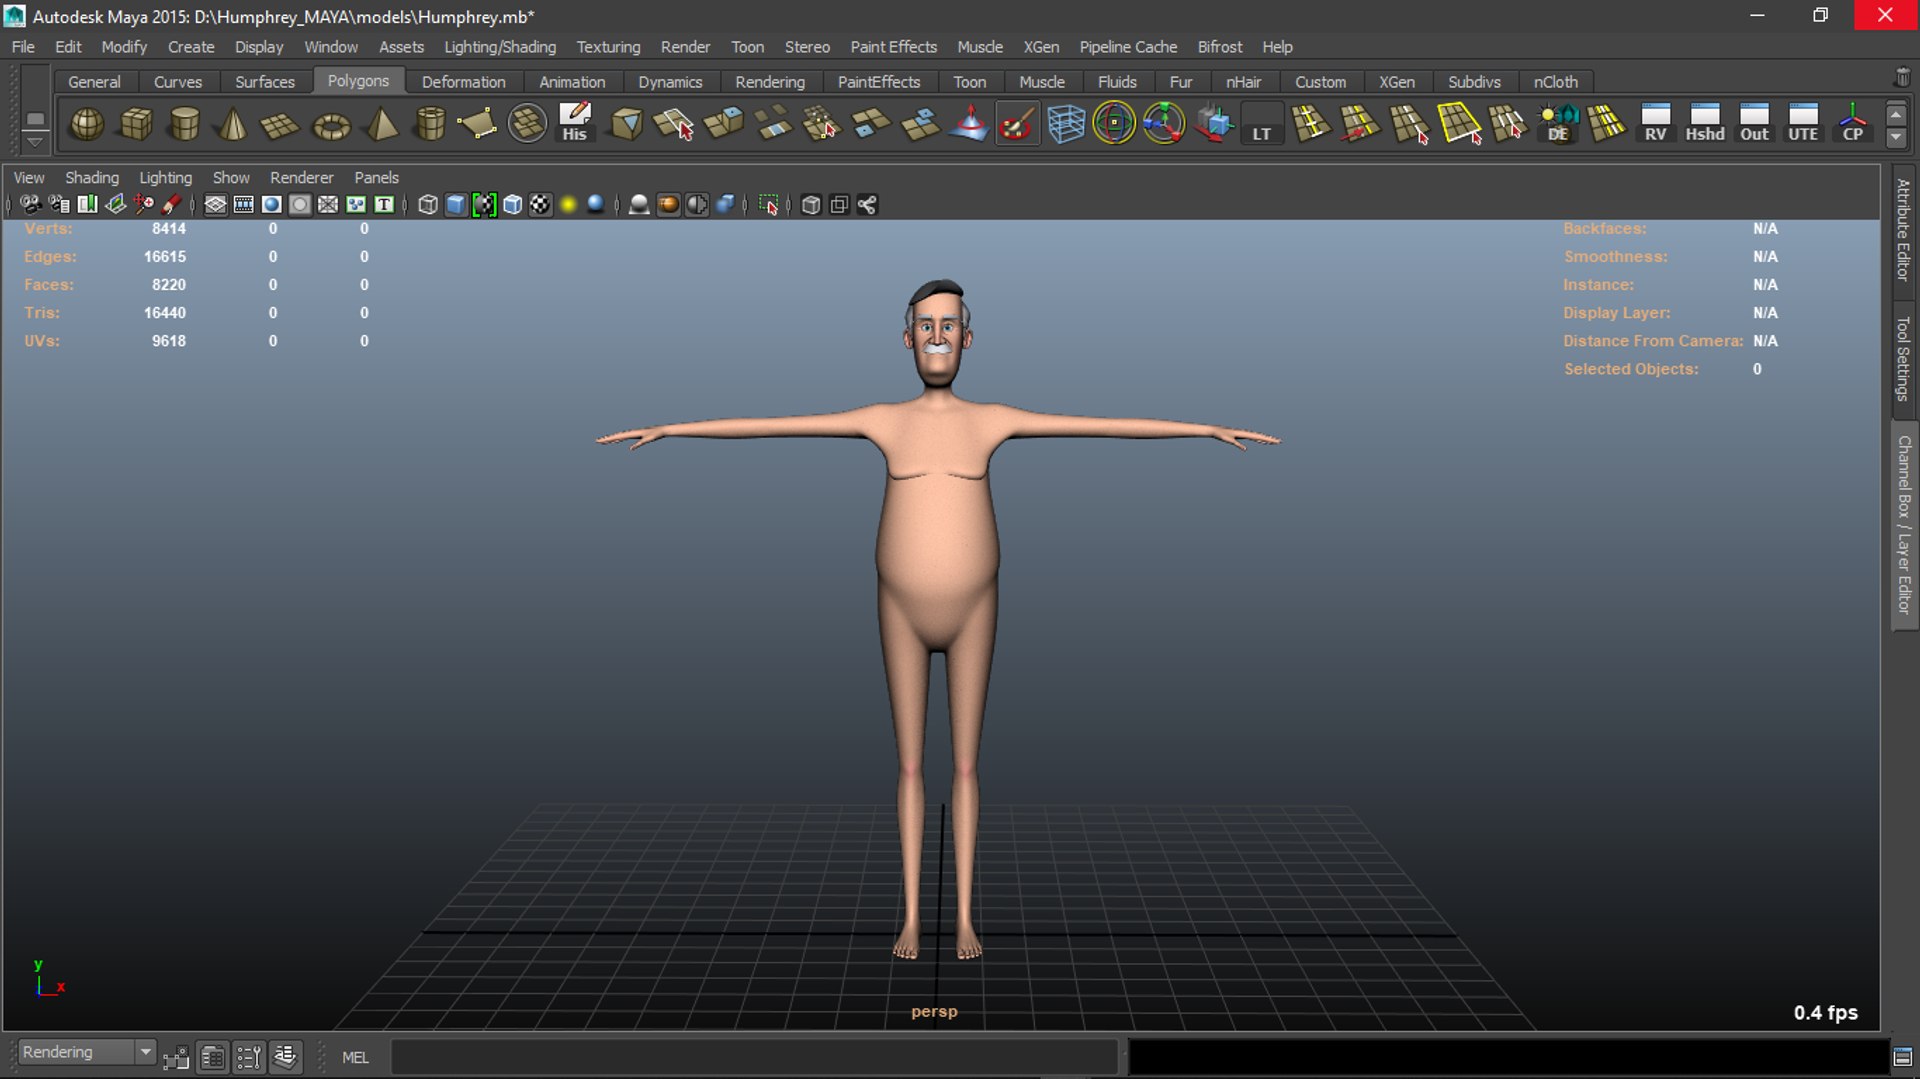Open the UTE UV Texture Editor shelf button

point(1803,124)
